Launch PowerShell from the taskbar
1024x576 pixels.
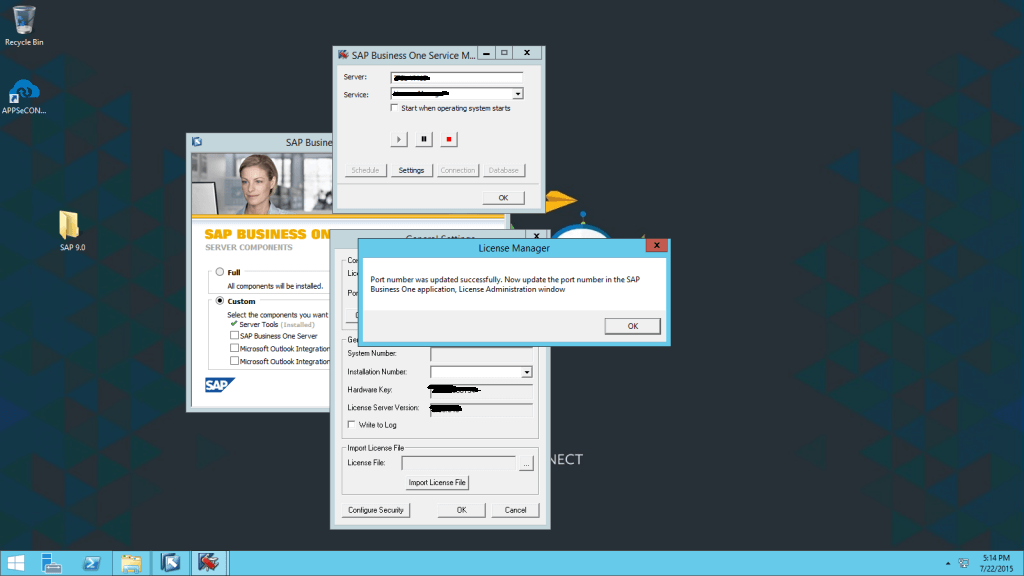(x=91, y=563)
